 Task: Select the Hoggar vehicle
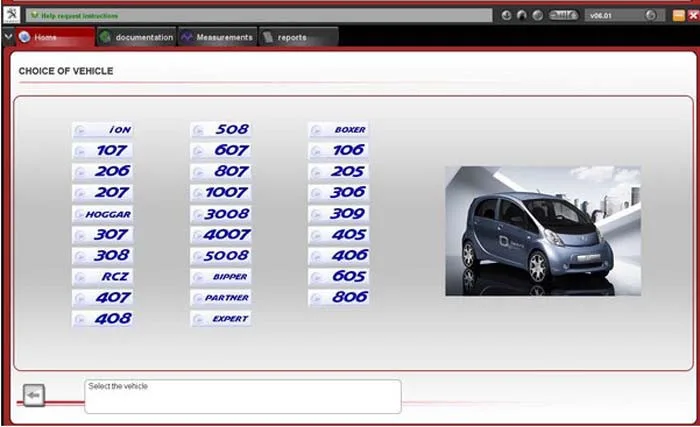(x=103, y=214)
